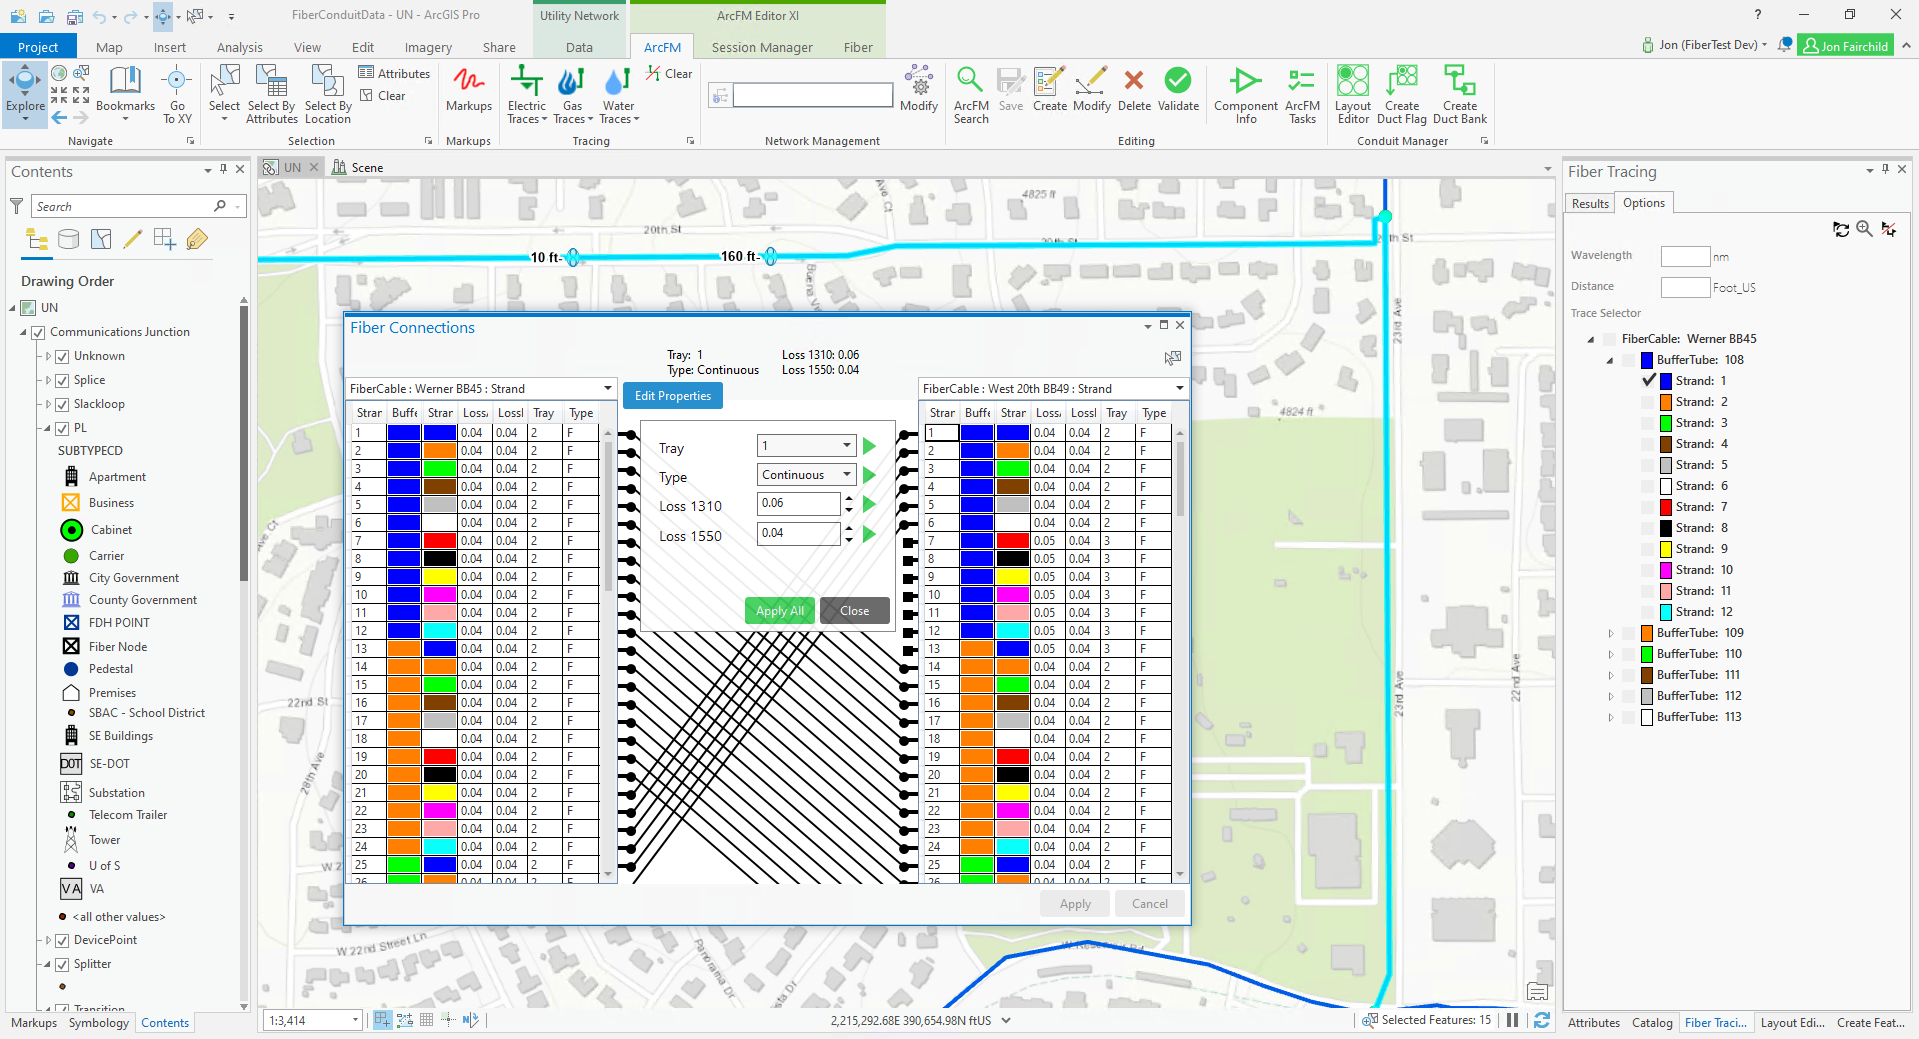Switch Contents to List By Editing
Image resolution: width=1919 pixels, height=1039 pixels.
[x=133, y=239]
